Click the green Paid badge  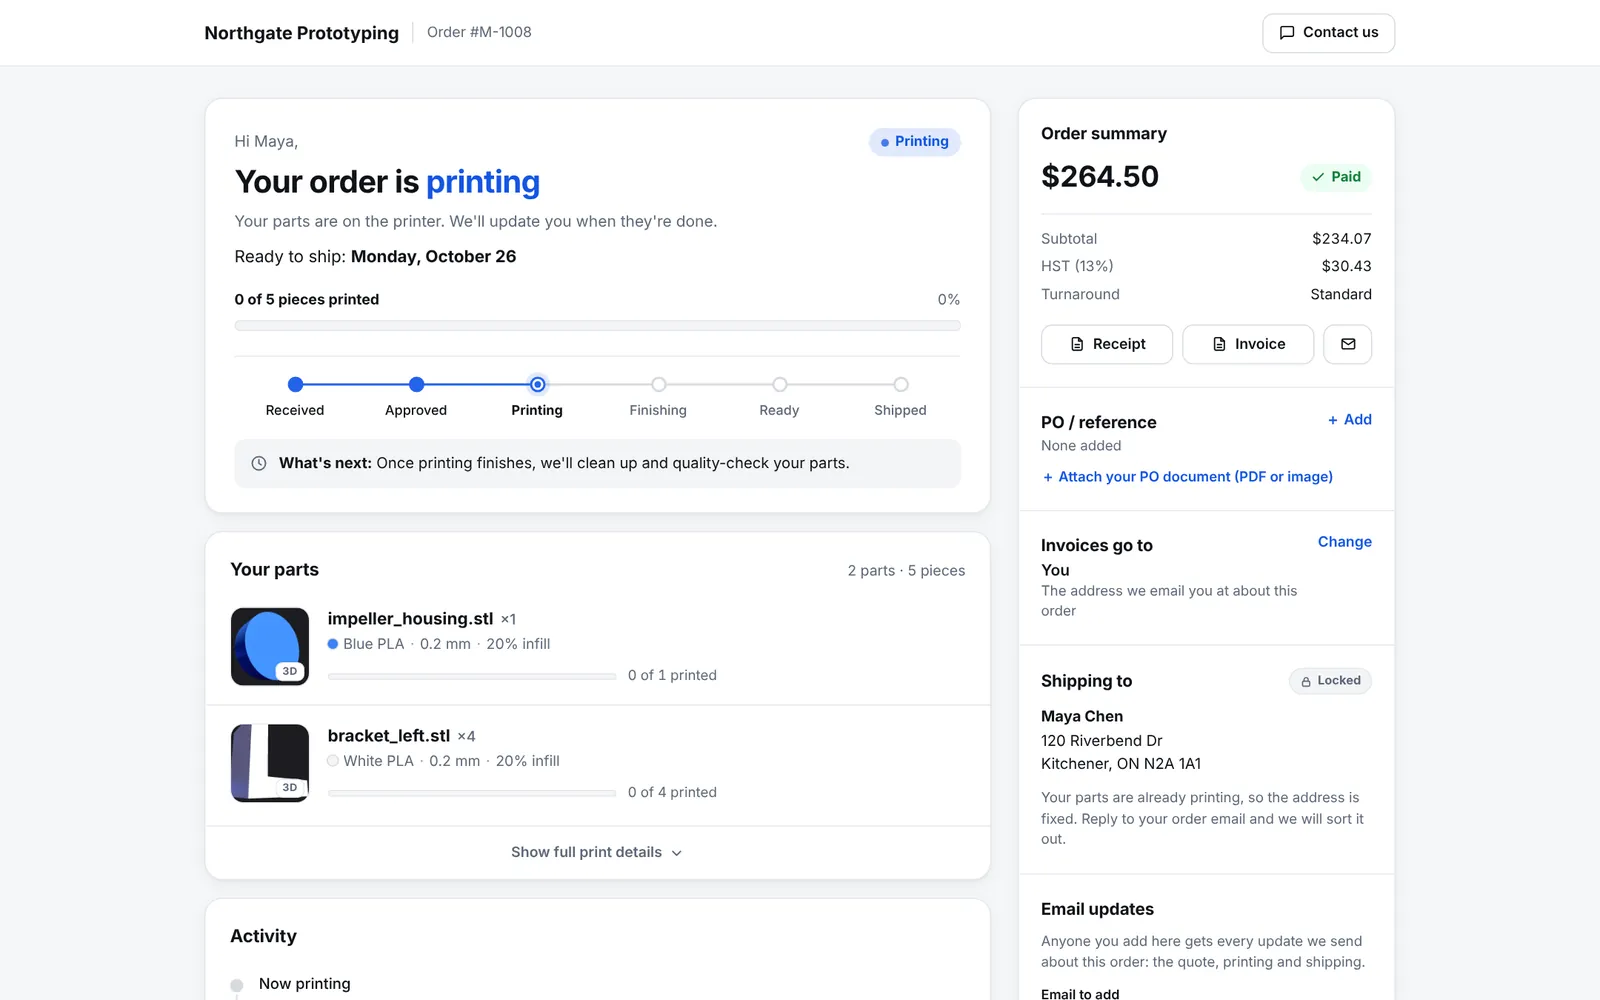coord(1336,177)
